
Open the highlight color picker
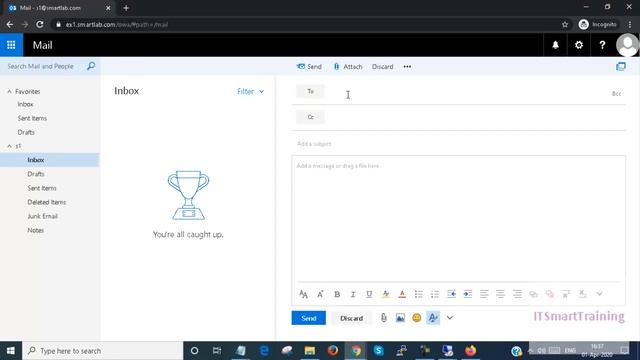tap(386, 294)
